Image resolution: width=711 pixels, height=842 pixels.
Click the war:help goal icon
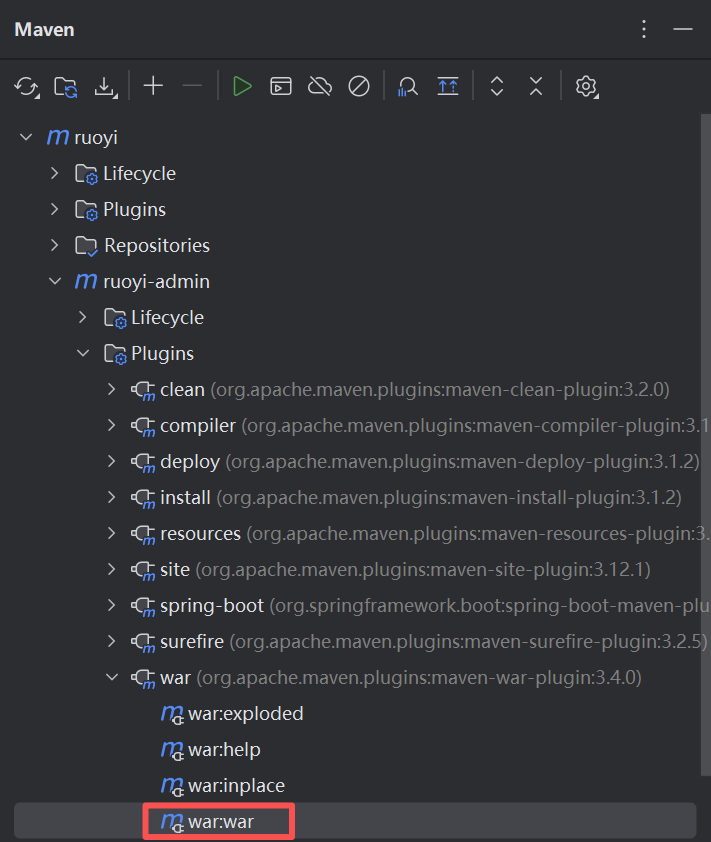[x=172, y=750]
